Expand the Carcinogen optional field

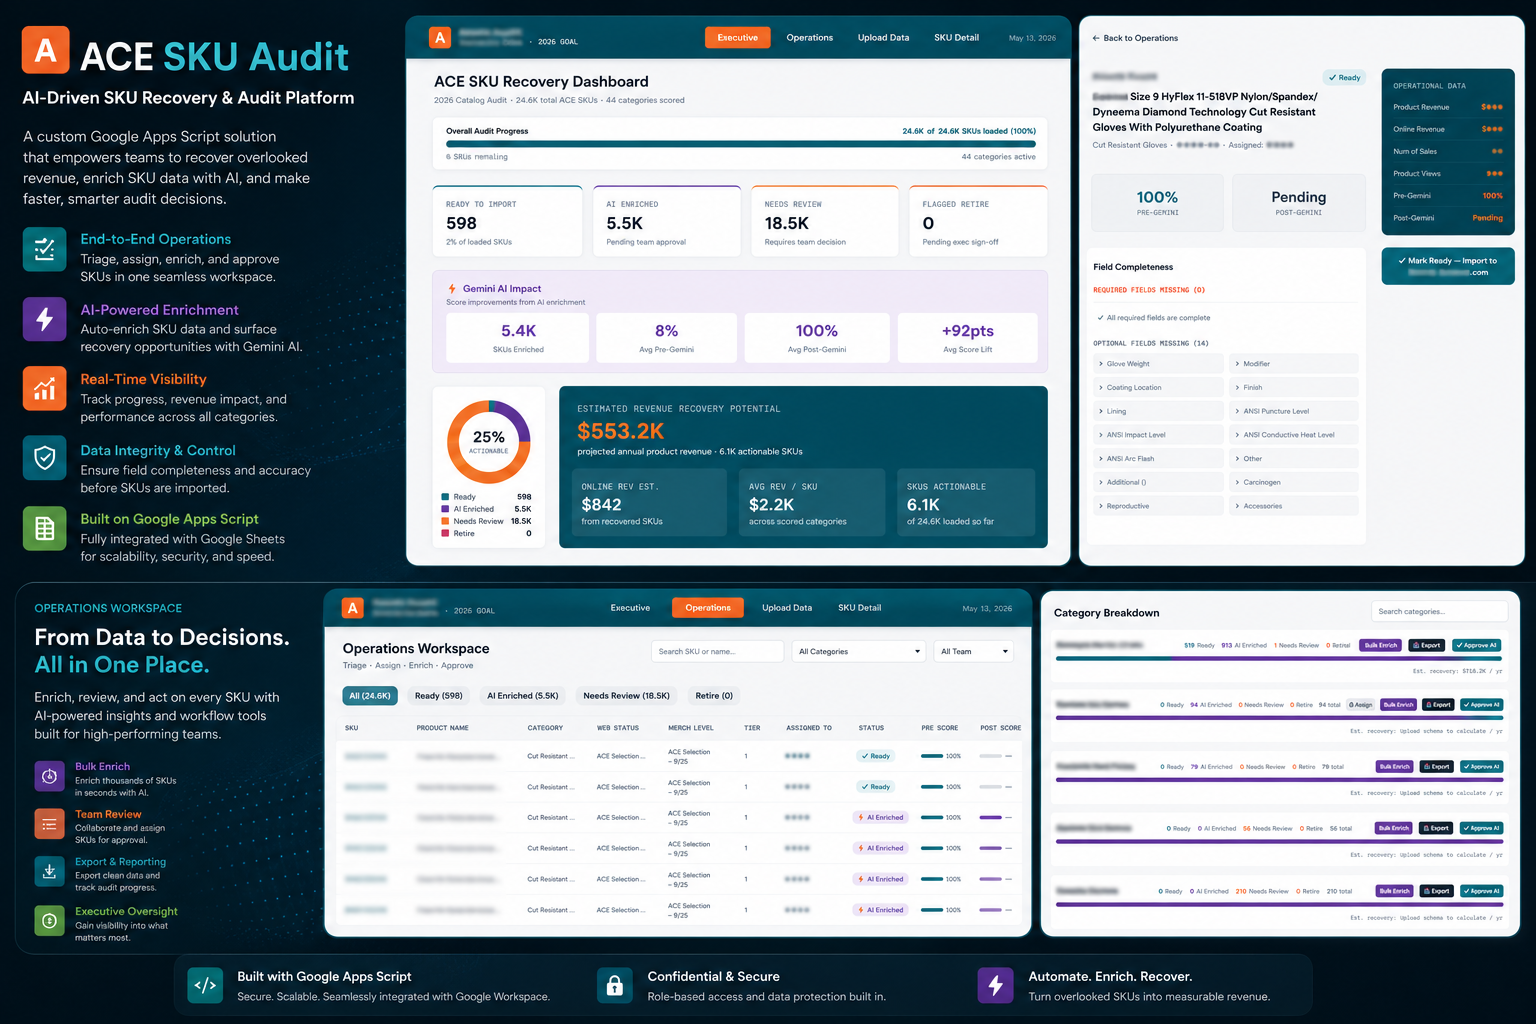[1294, 482]
